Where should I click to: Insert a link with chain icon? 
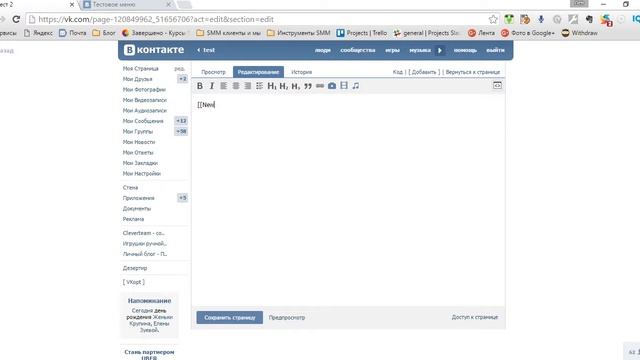(320, 86)
